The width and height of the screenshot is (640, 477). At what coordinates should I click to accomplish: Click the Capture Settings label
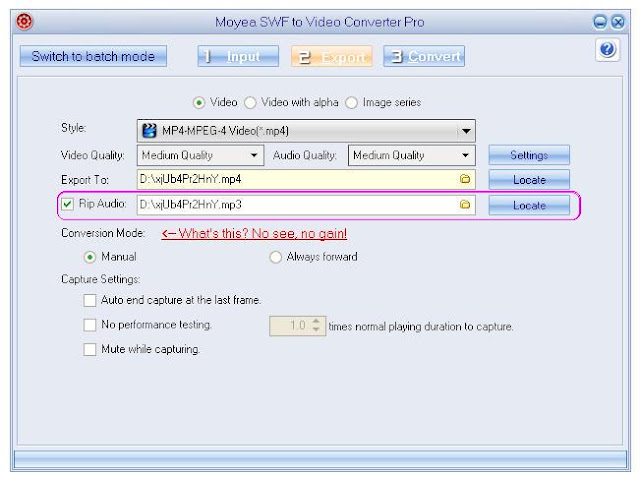click(100, 280)
